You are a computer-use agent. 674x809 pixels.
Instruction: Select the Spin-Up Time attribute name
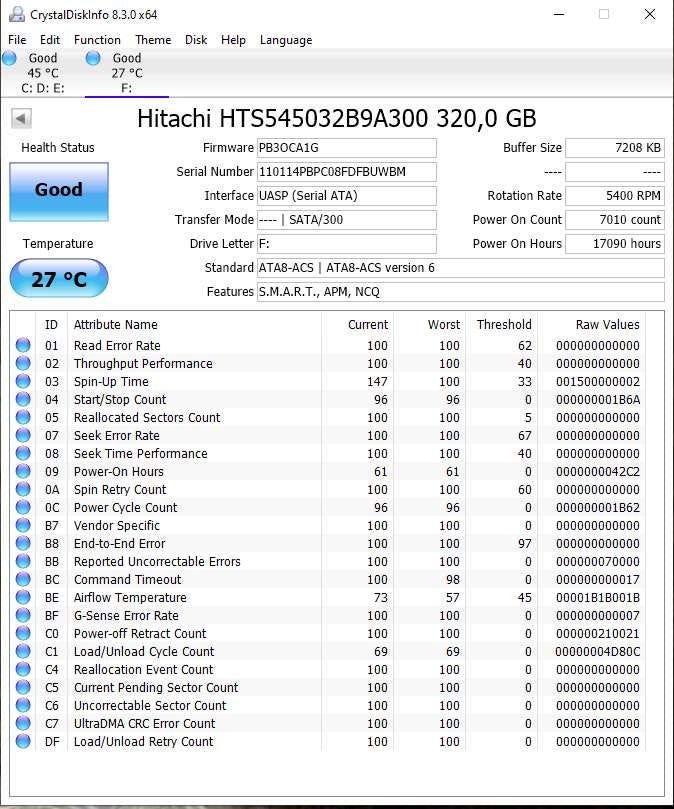tap(111, 381)
